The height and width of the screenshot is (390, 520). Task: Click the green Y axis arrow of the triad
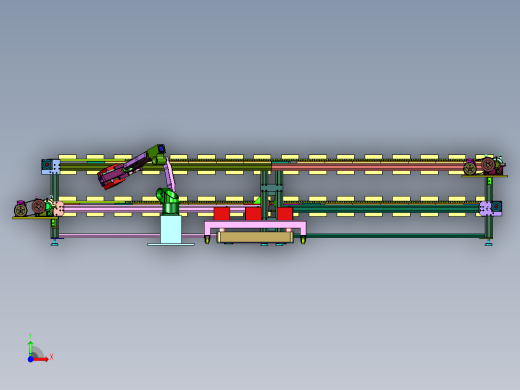[30, 348]
